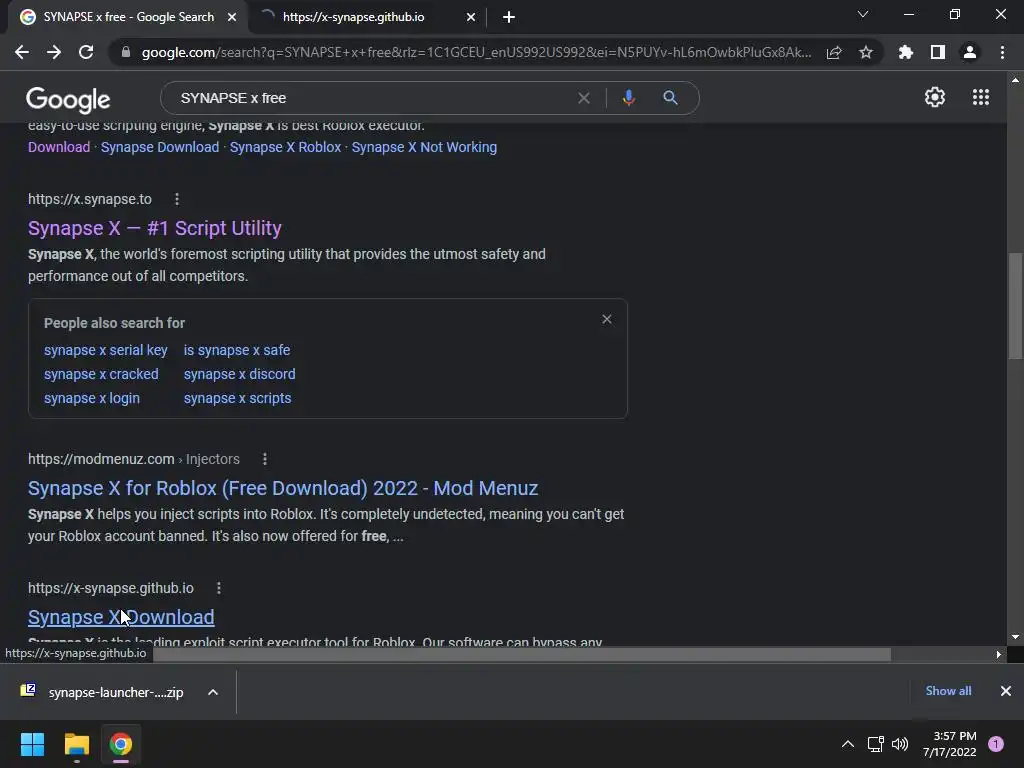The height and width of the screenshot is (768, 1024).
Task: Open the Extensions puzzle icon
Action: click(906, 52)
